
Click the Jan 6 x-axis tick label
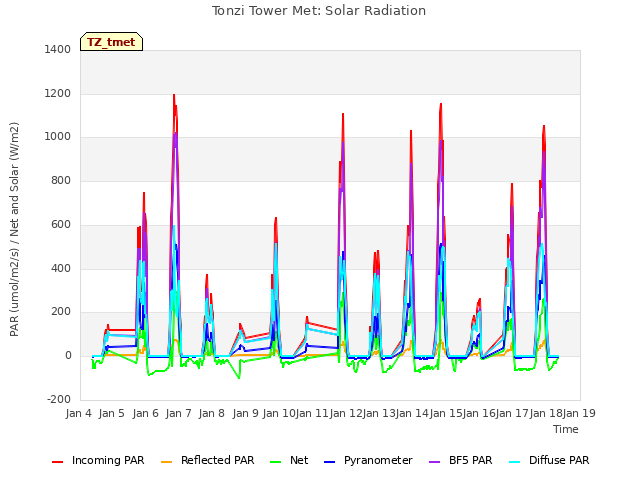pyautogui.click(x=146, y=413)
